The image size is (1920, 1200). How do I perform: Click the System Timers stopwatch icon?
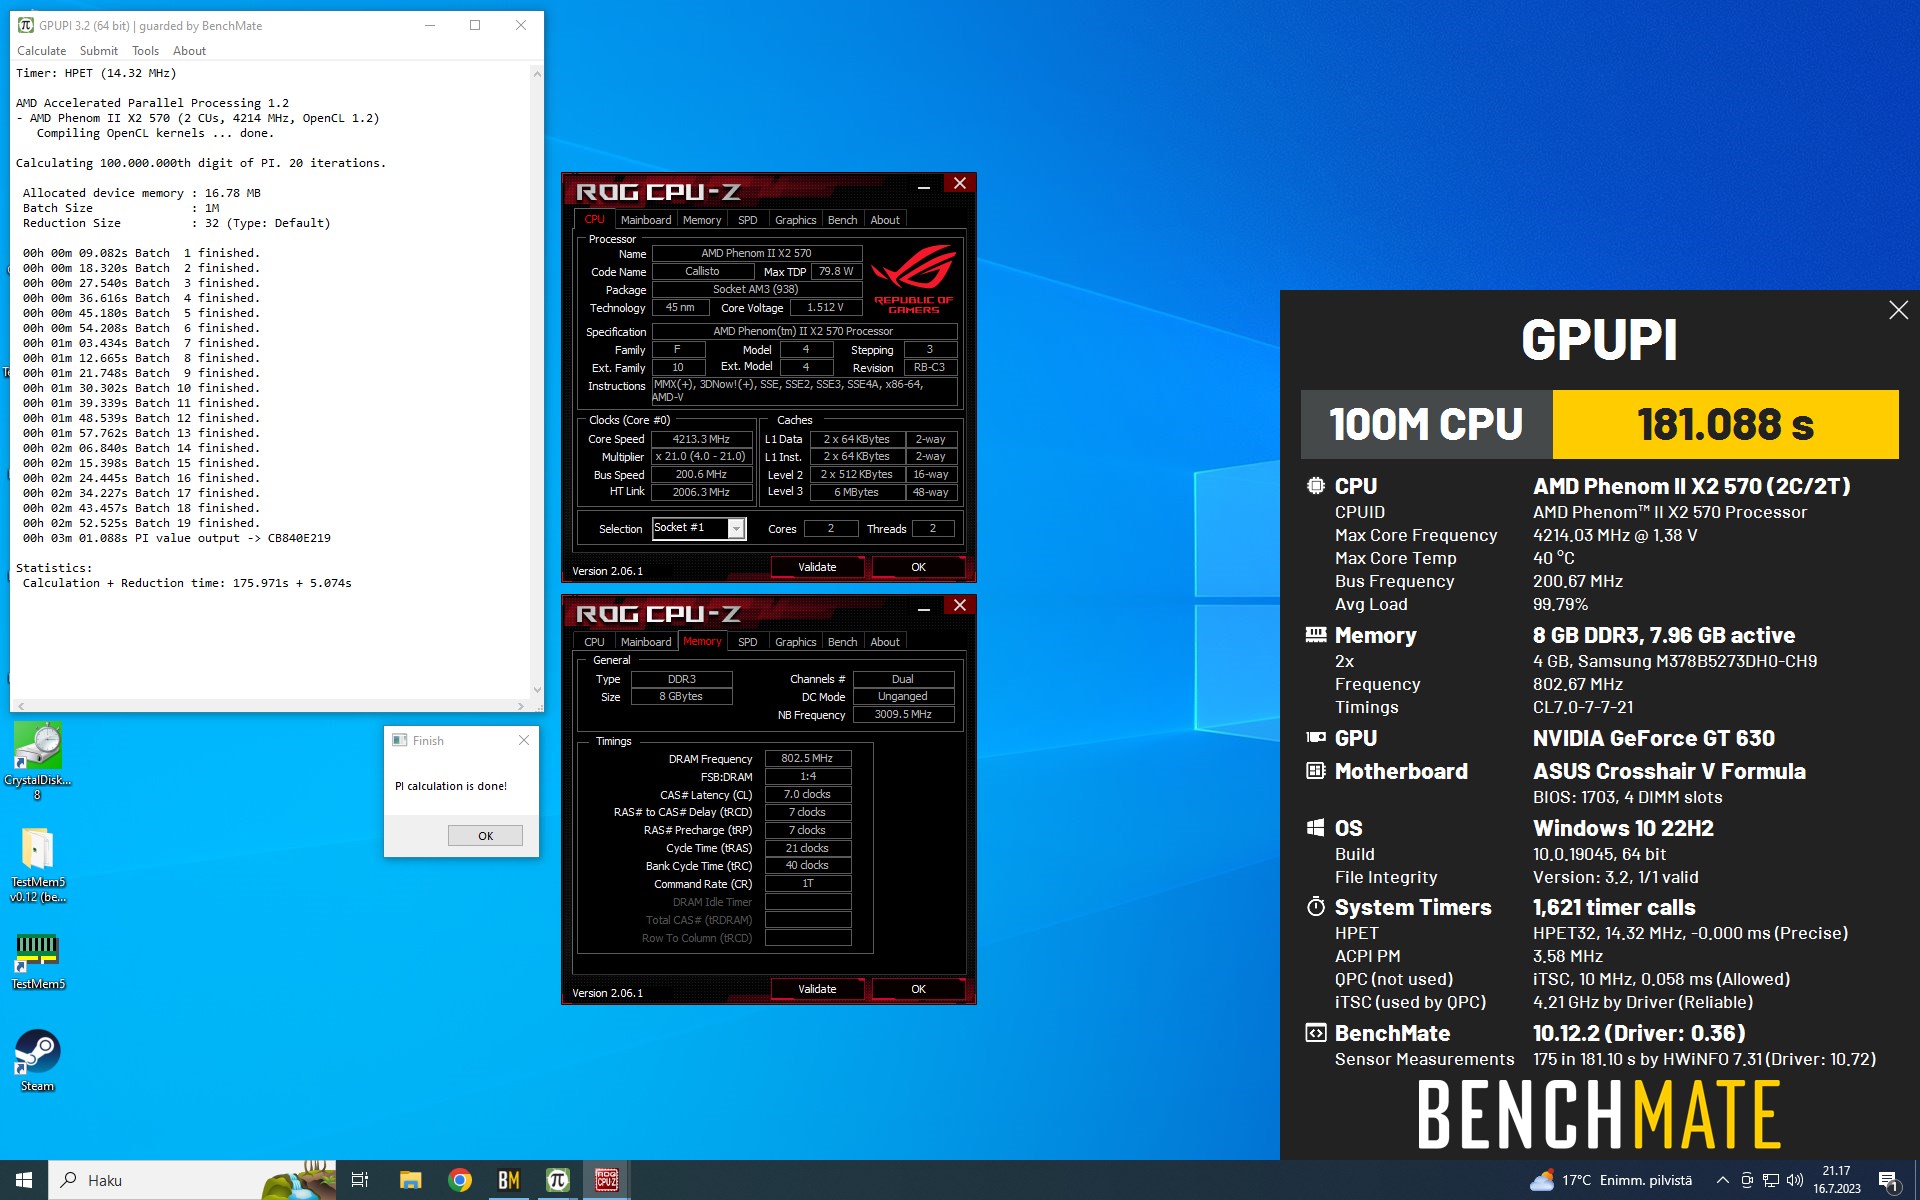click(1316, 907)
